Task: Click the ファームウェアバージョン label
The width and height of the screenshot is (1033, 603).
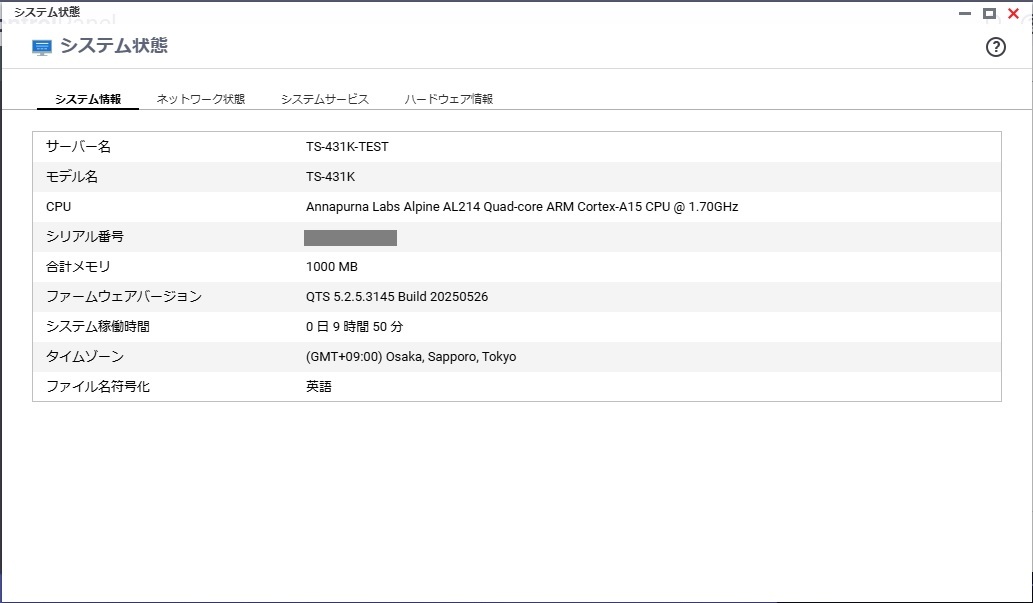Action: point(124,297)
